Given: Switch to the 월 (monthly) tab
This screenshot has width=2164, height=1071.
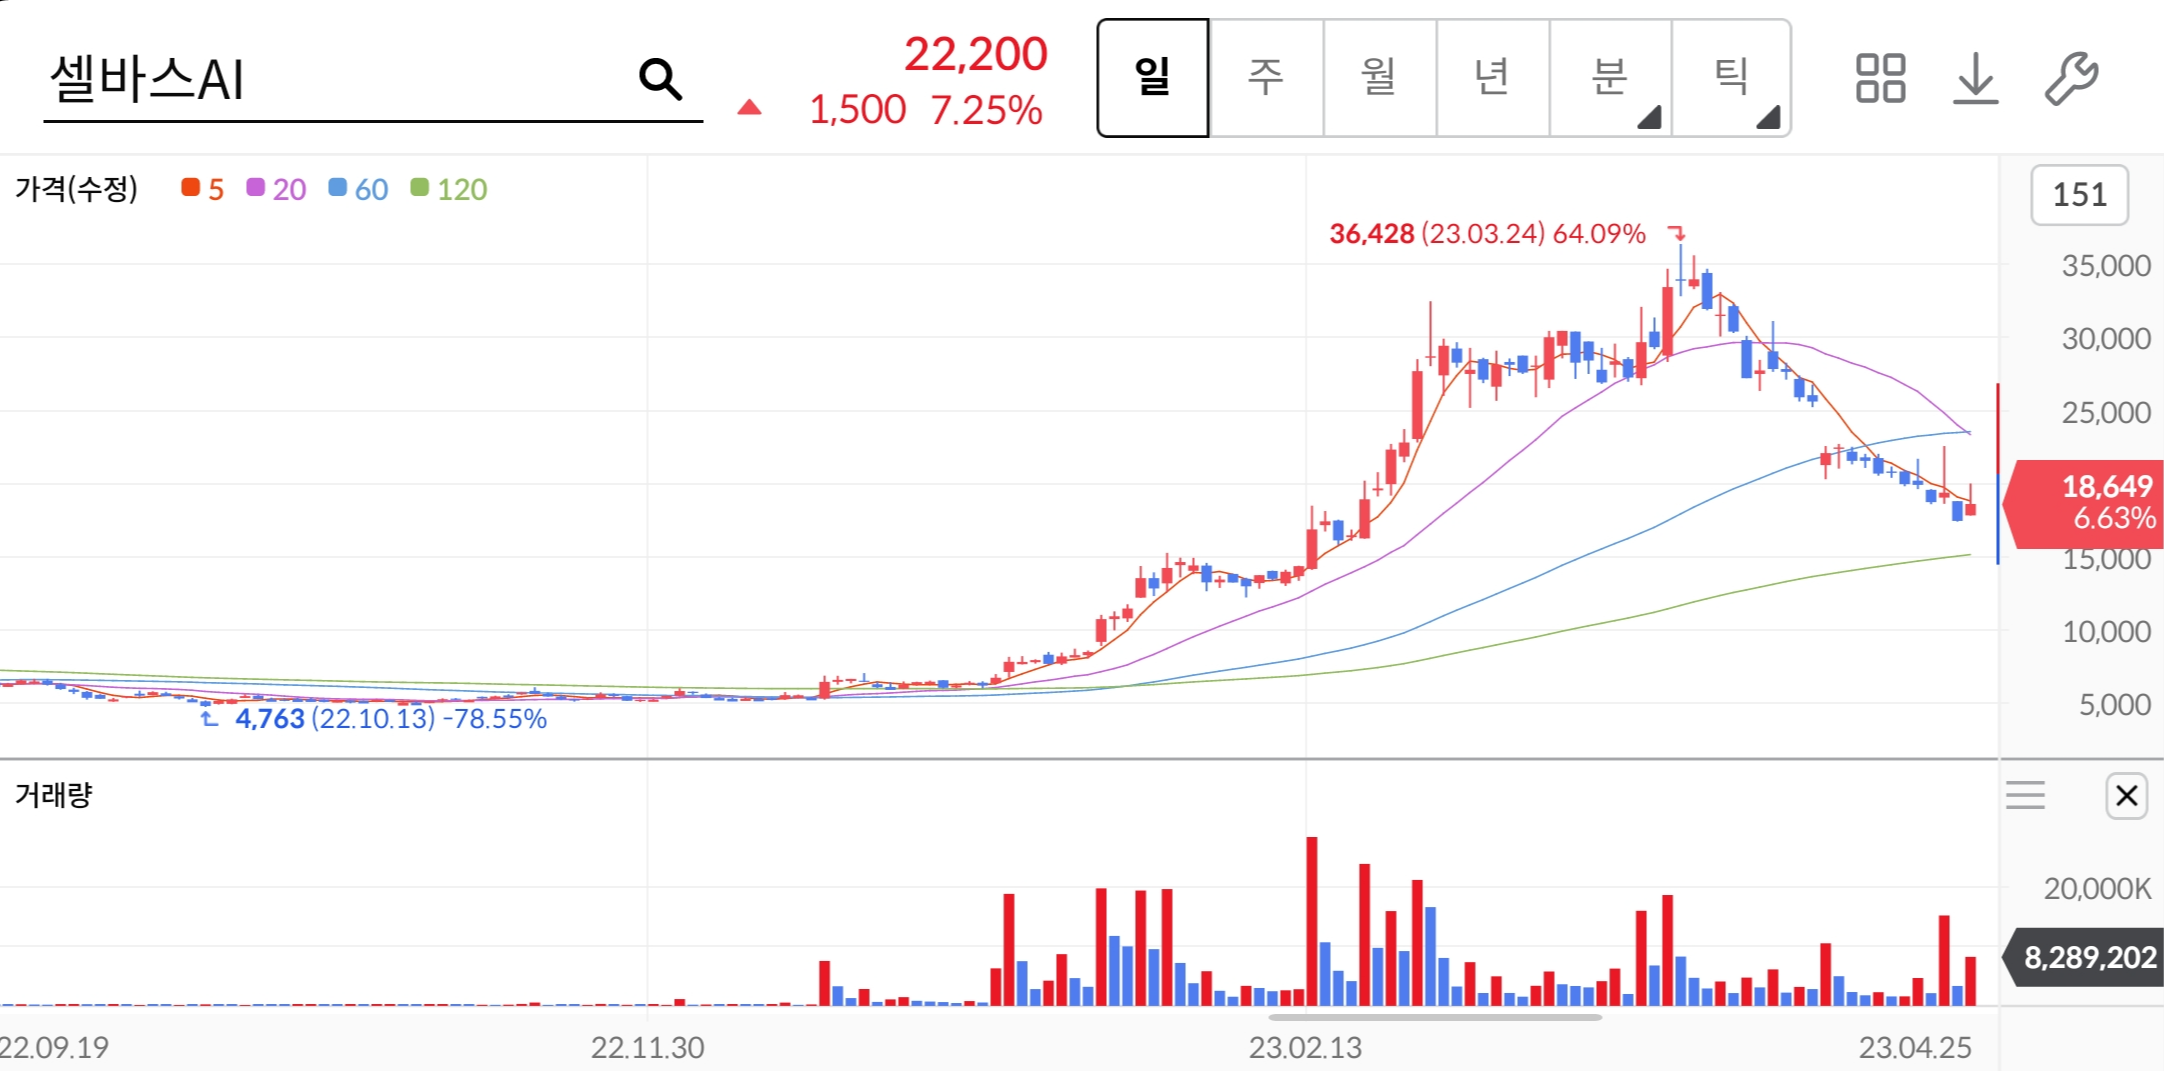Looking at the screenshot, I should [x=1380, y=77].
